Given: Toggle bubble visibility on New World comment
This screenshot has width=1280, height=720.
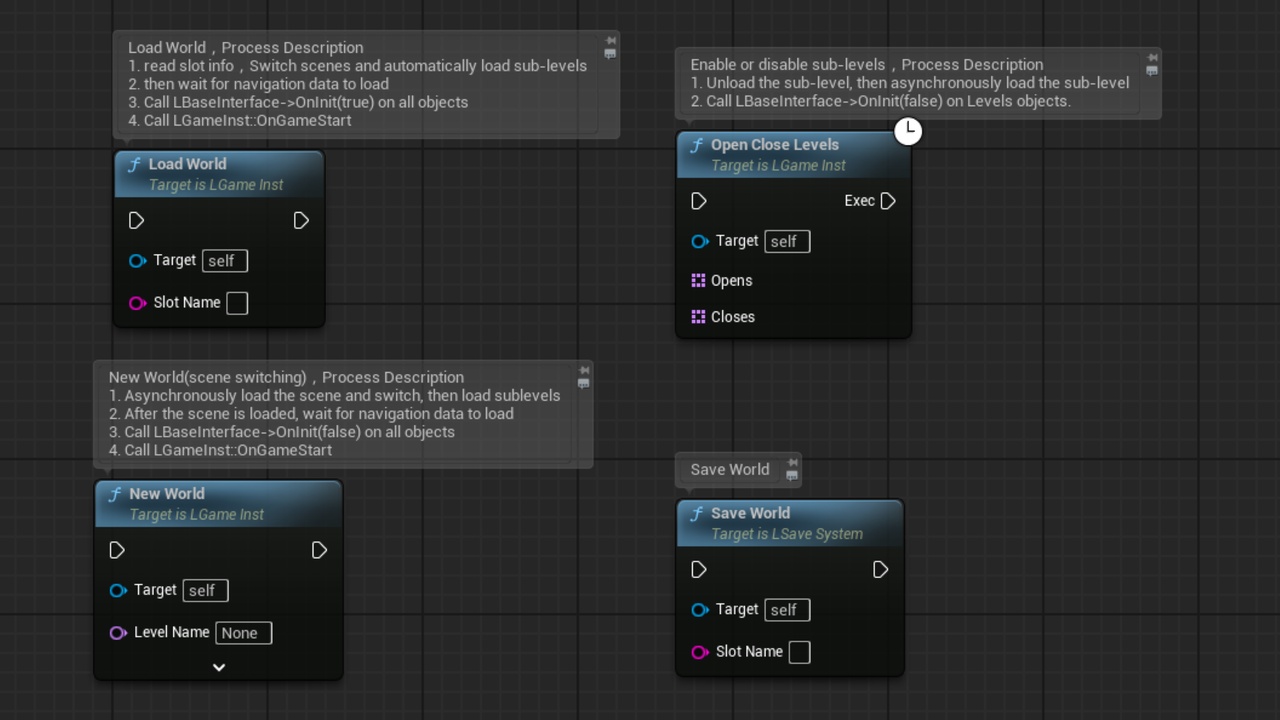Looking at the screenshot, I should pos(584,384).
